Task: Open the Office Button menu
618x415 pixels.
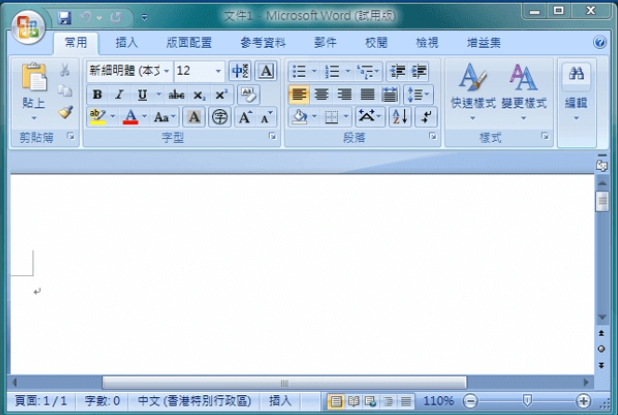Action: 28,28
